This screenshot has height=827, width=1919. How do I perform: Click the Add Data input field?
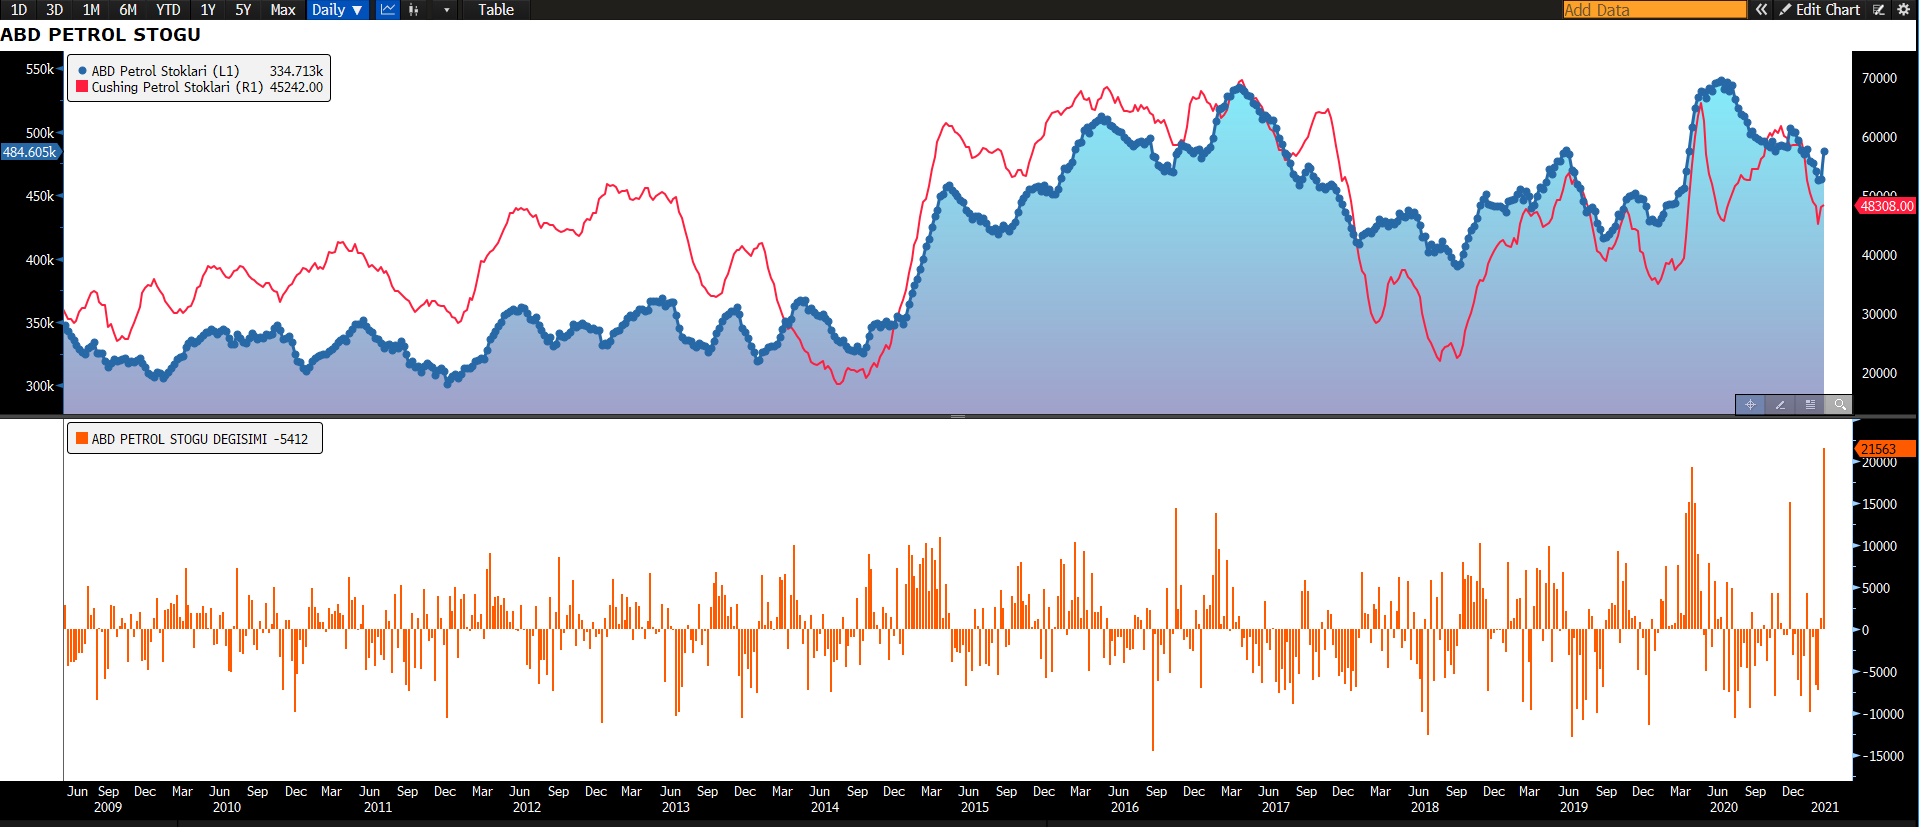[x=1655, y=10]
